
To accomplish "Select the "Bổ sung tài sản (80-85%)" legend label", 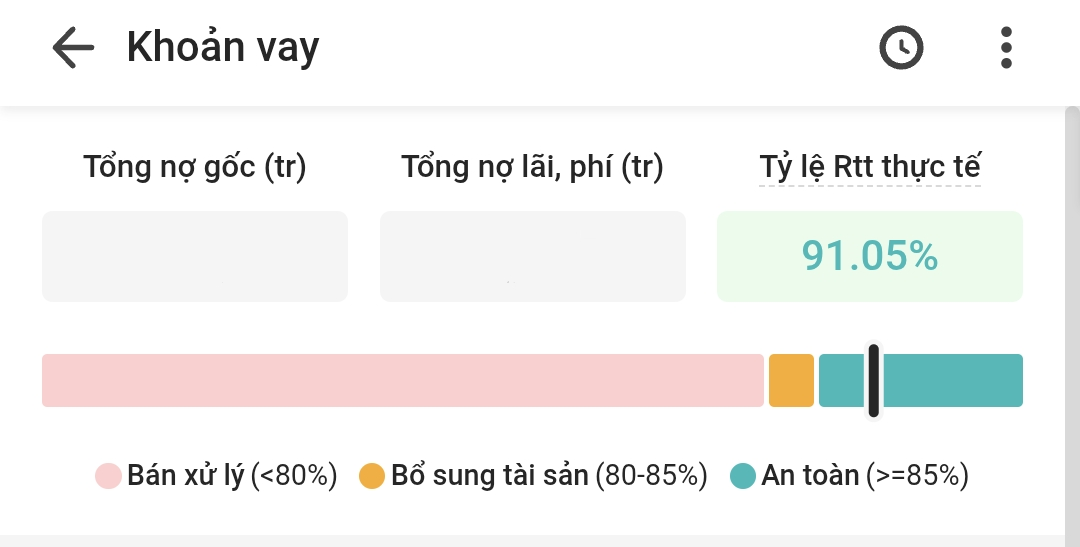I will tap(549, 476).
